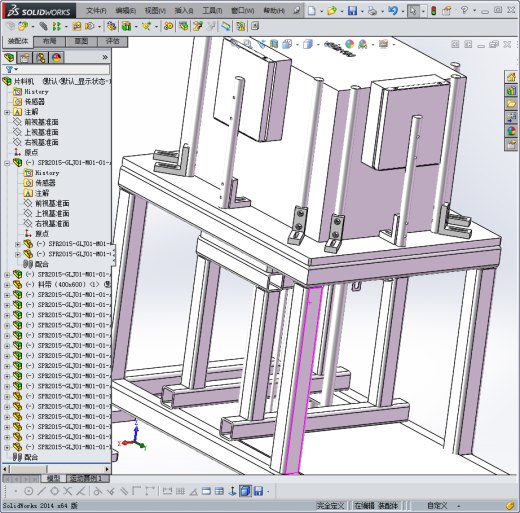The height and width of the screenshot is (513, 520).
Task: Click the Undo icon
Action: pyautogui.click(x=393, y=11)
